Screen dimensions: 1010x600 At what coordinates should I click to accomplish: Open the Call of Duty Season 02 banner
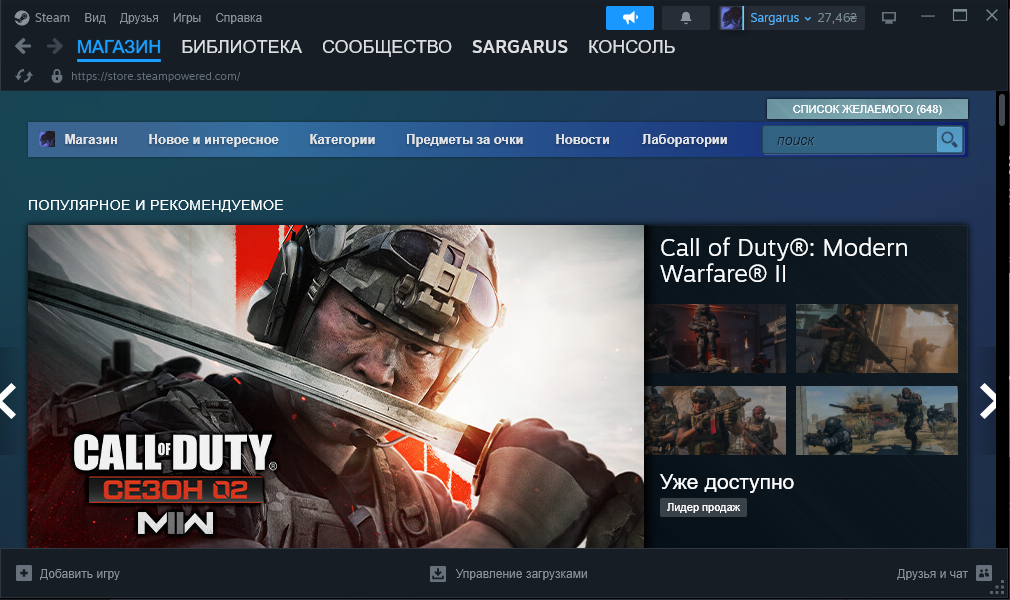point(336,386)
